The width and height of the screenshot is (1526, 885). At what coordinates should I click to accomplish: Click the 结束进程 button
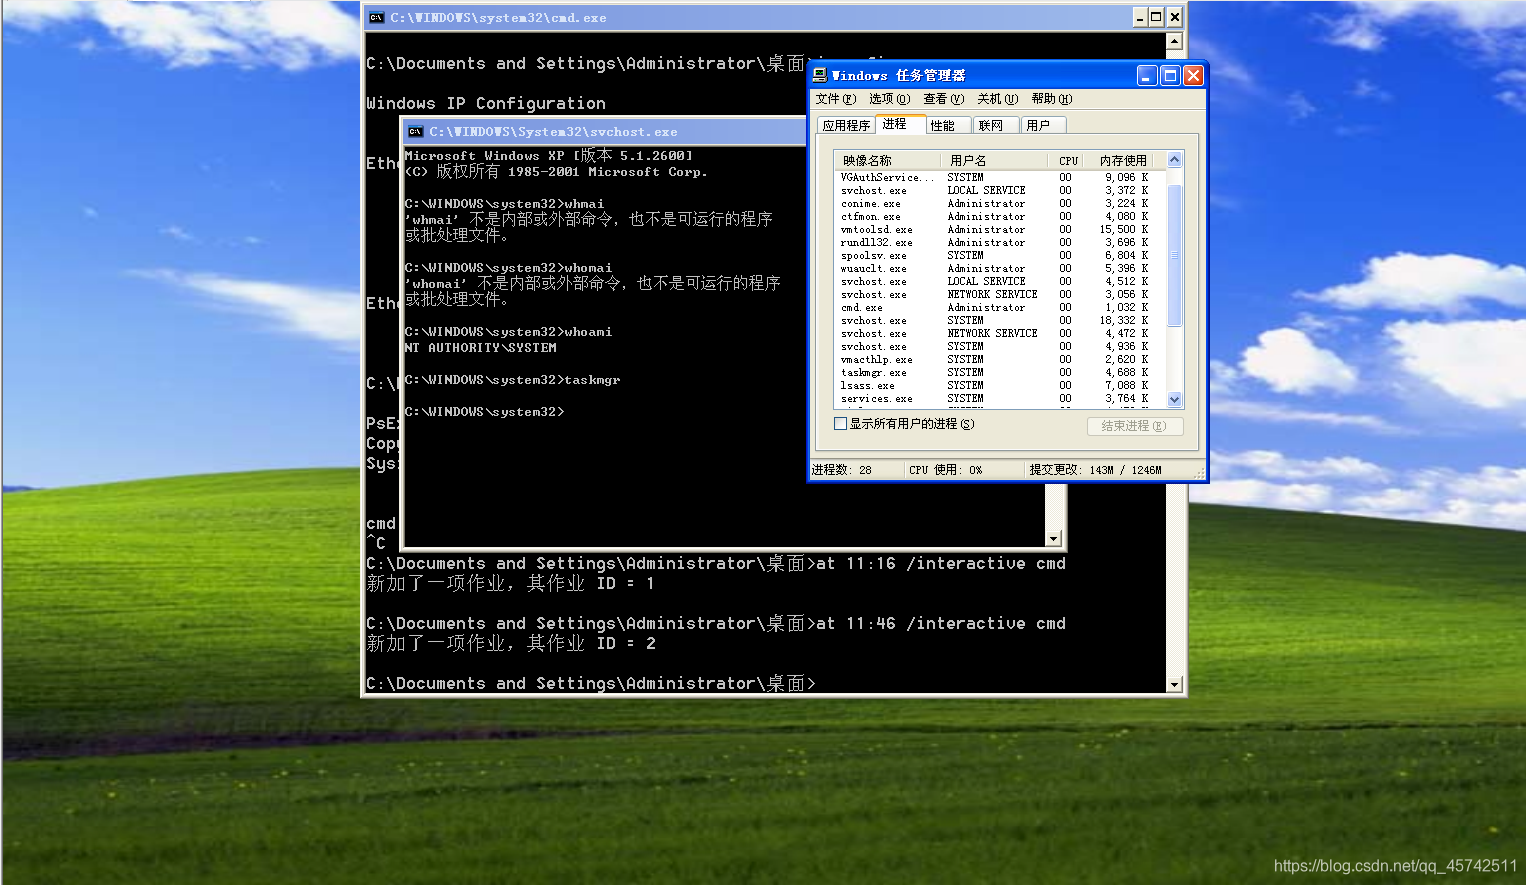[x=1135, y=426]
